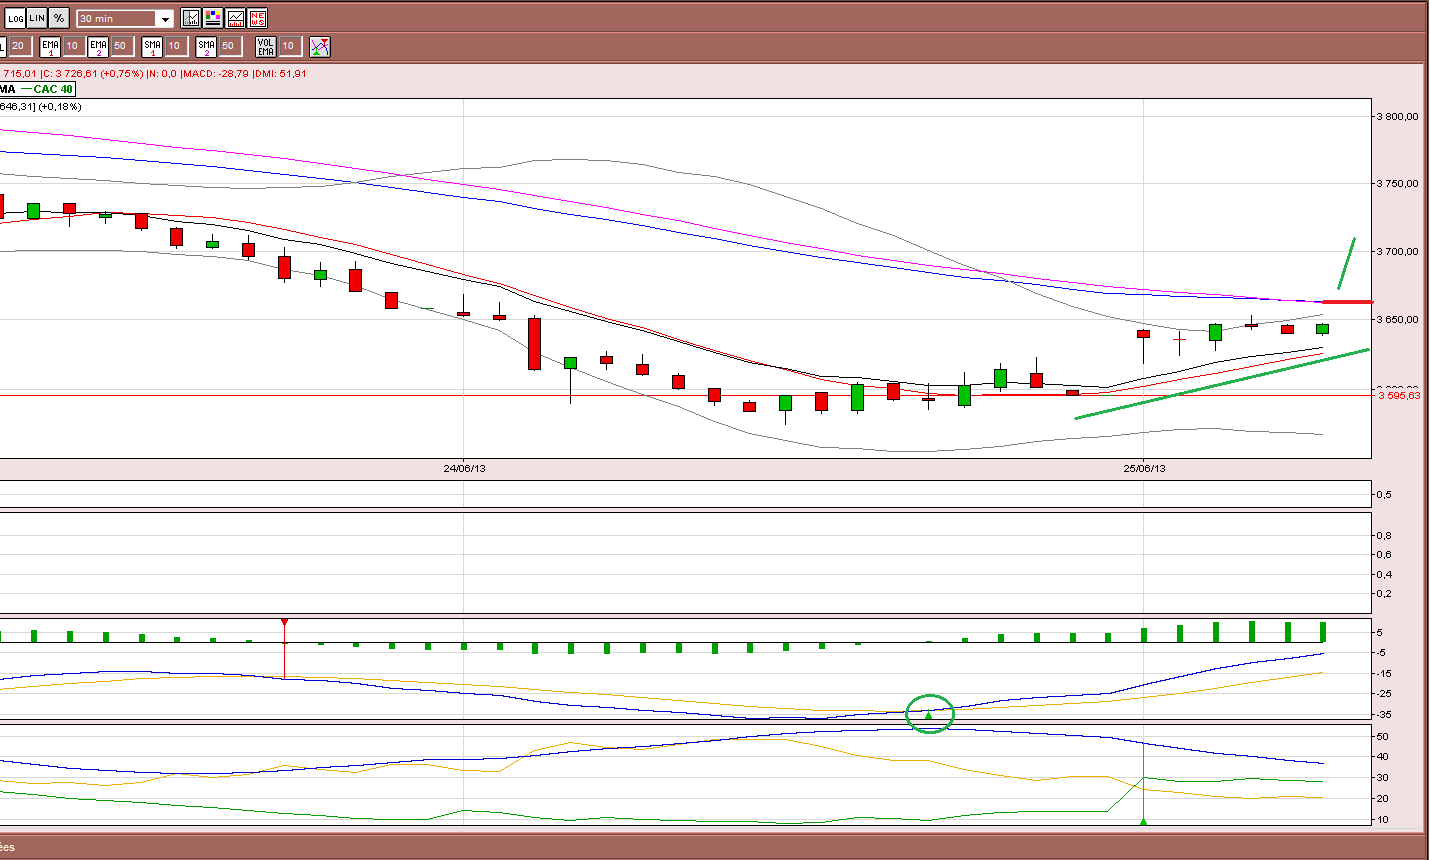Switch the price scale to LIN

tap(37, 18)
